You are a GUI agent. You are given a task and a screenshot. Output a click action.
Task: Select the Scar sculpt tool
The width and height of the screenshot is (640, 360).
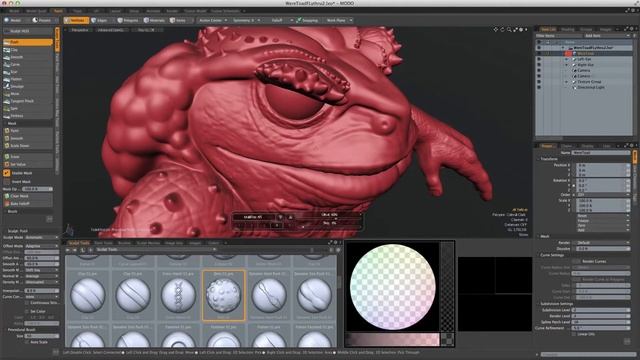(28, 72)
